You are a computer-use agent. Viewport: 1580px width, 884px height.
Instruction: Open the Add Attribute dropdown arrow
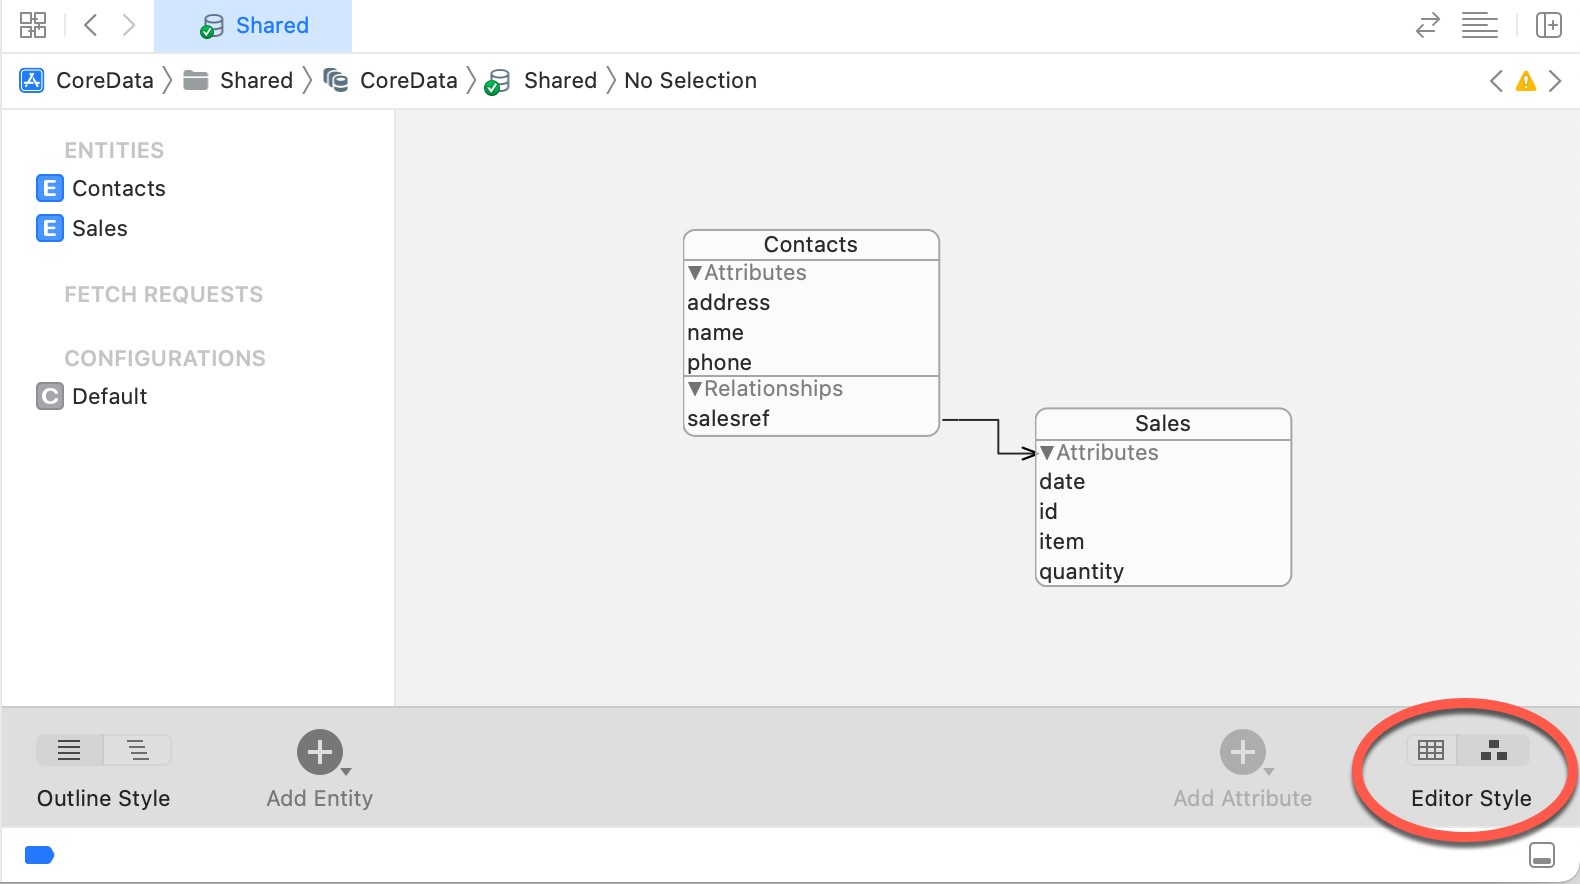click(x=1269, y=771)
